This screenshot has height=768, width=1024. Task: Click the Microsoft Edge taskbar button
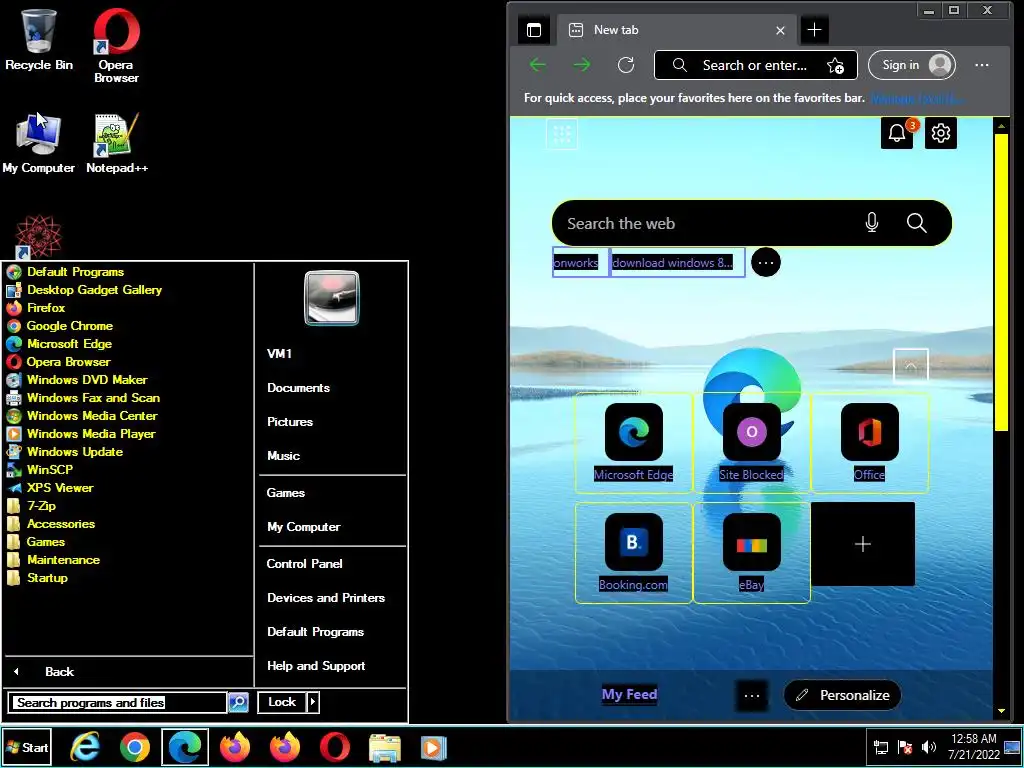[x=185, y=748]
